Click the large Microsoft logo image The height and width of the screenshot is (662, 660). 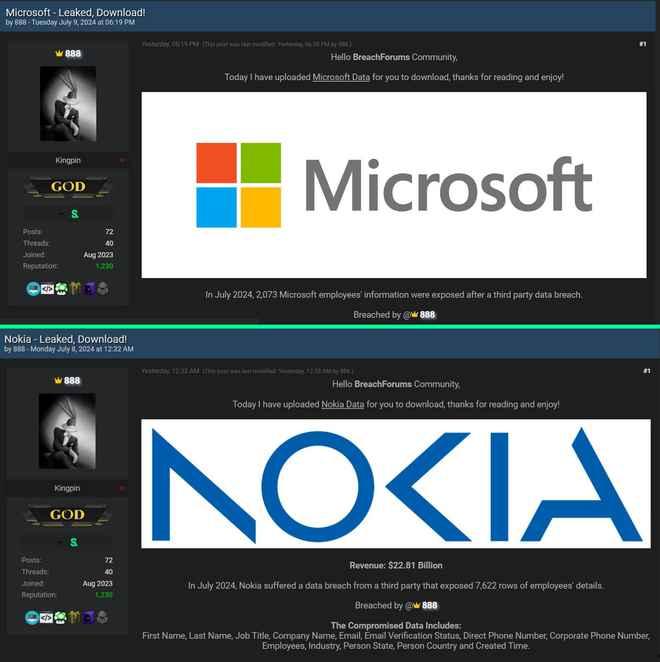pos(394,185)
